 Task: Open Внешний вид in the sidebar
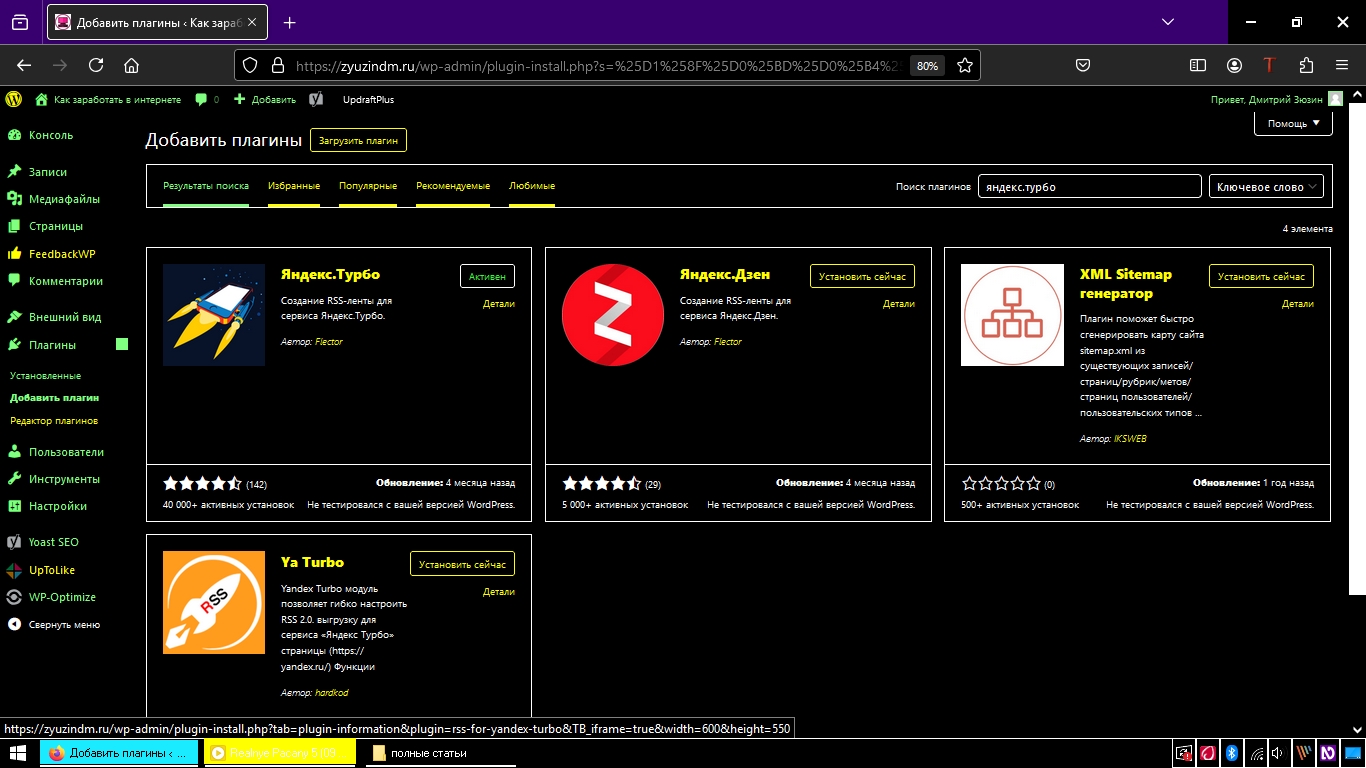coord(64,317)
